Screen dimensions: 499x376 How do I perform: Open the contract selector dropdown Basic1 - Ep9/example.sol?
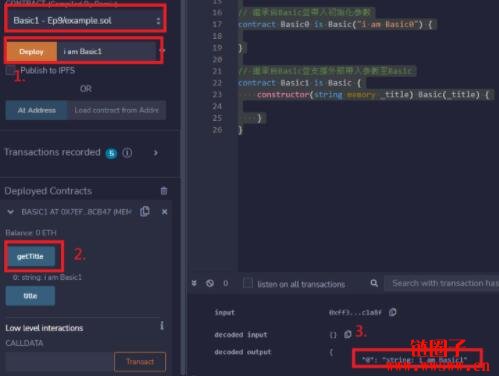point(86,20)
